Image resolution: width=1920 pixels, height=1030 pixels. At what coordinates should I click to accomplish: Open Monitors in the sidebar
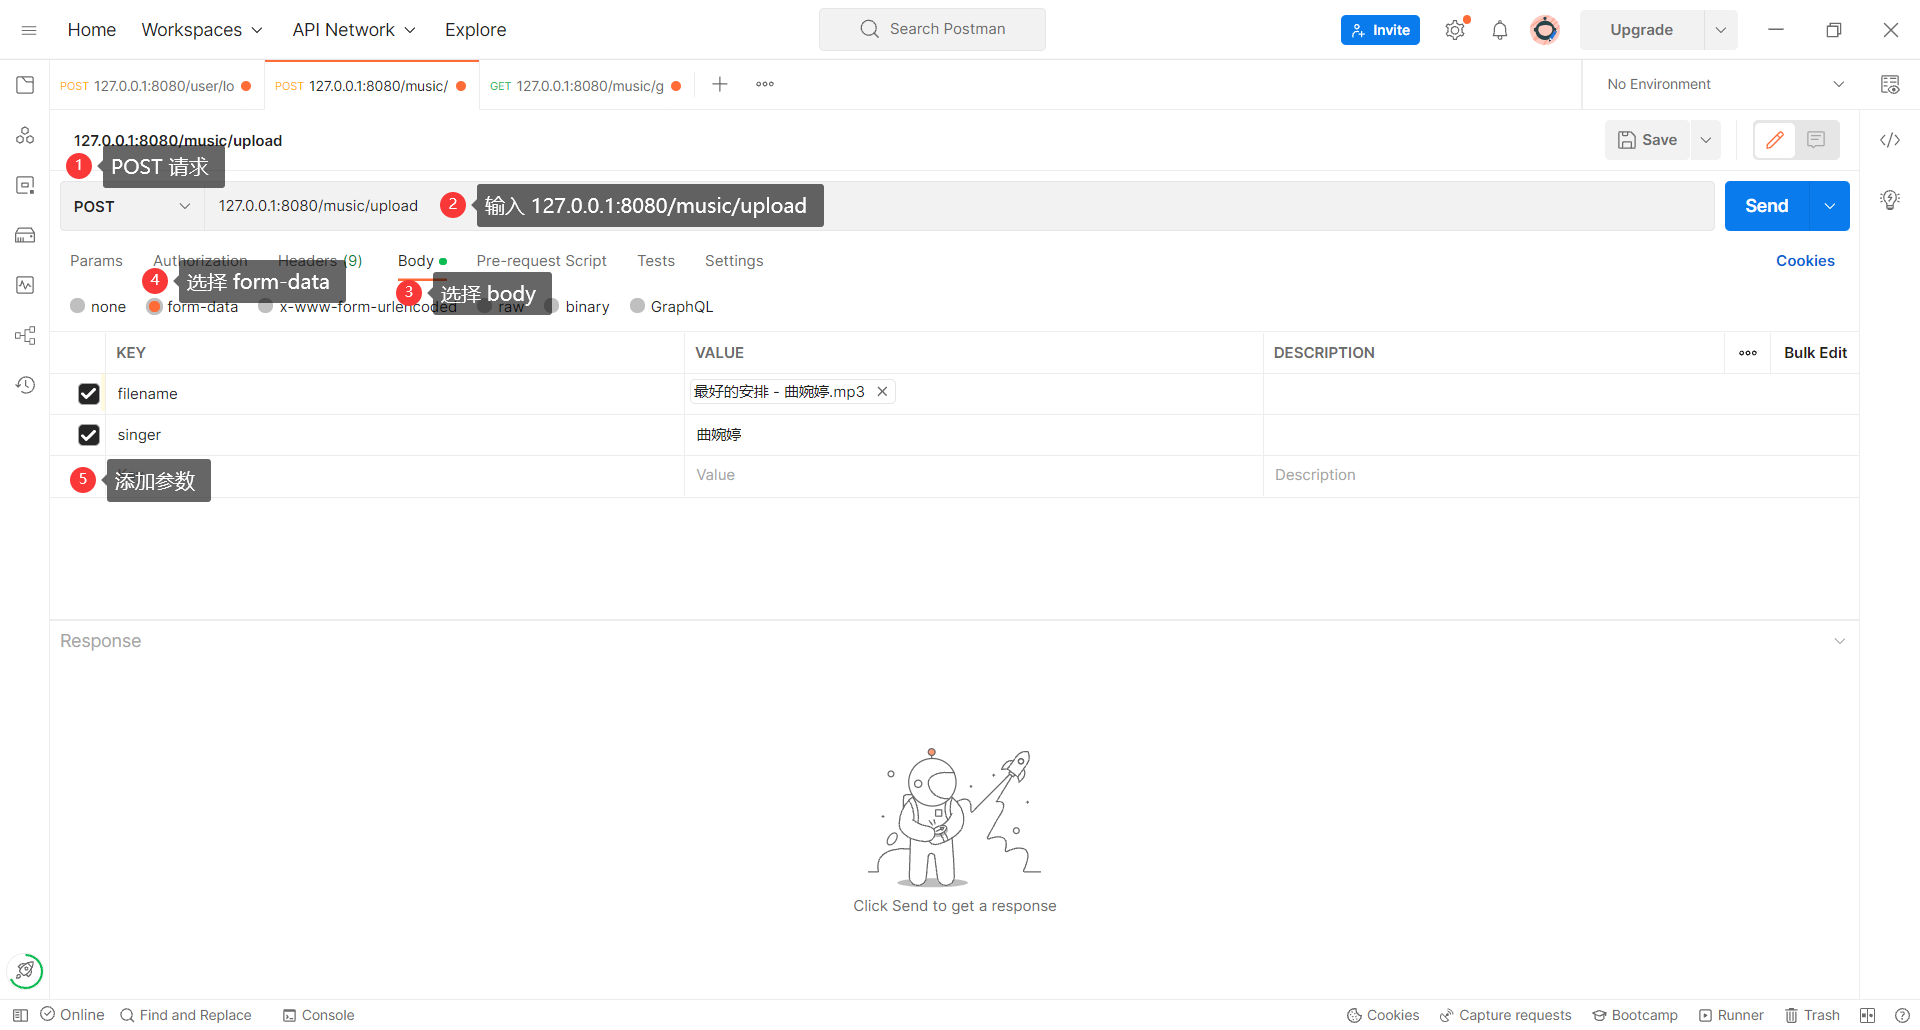click(x=25, y=285)
